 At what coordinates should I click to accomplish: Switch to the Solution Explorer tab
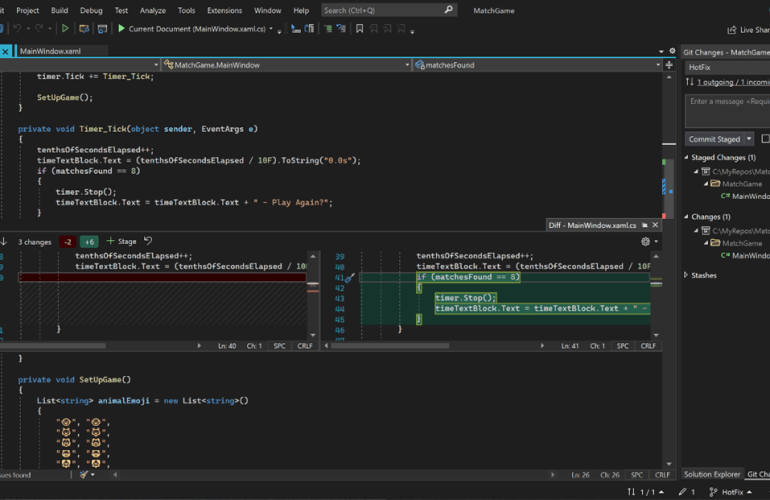(x=711, y=474)
